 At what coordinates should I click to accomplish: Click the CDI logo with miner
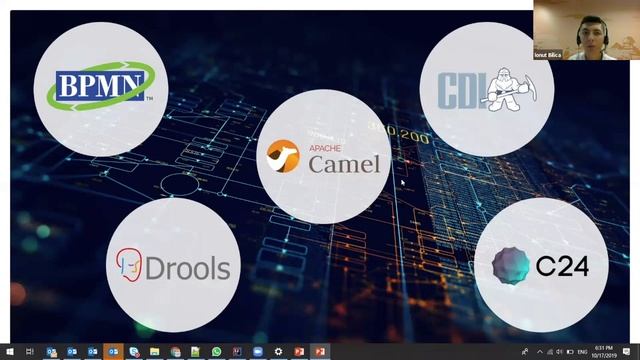[x=487, y=89]
